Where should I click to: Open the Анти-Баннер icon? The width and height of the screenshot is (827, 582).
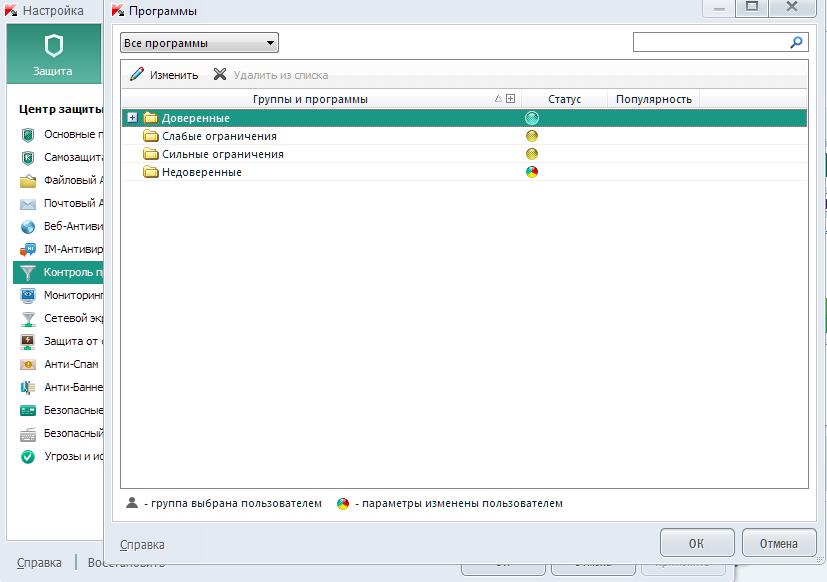28,387
